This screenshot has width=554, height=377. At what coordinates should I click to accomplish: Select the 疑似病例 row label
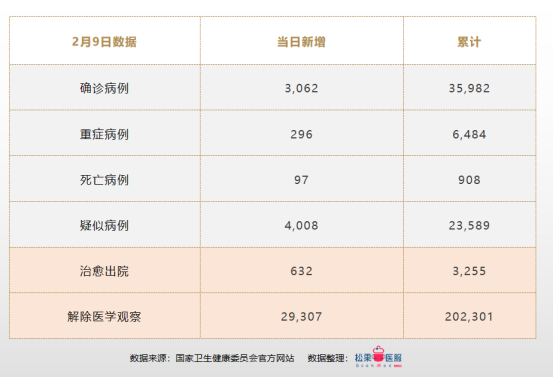tap(104, 225)
